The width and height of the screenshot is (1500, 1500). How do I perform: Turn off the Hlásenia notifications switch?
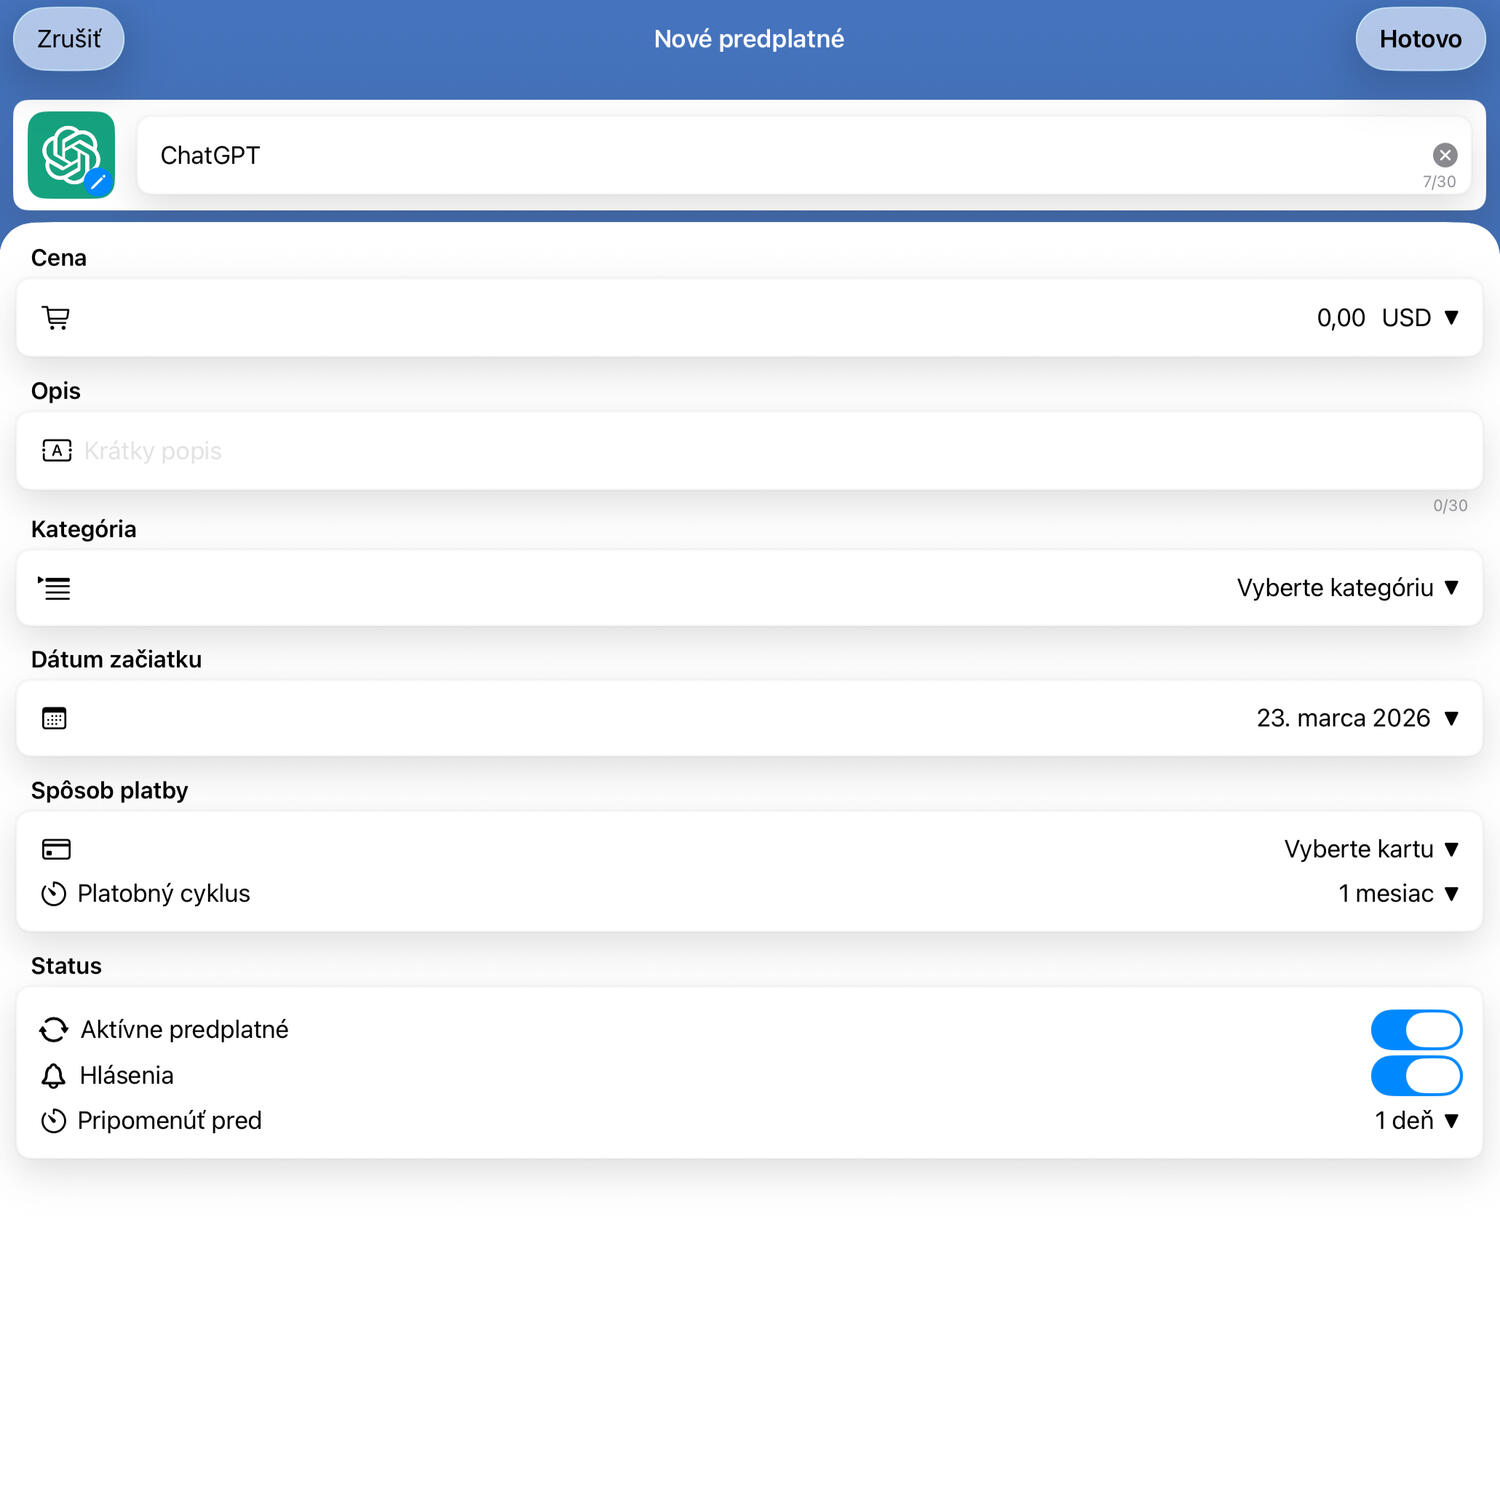coord(1415,1076)
